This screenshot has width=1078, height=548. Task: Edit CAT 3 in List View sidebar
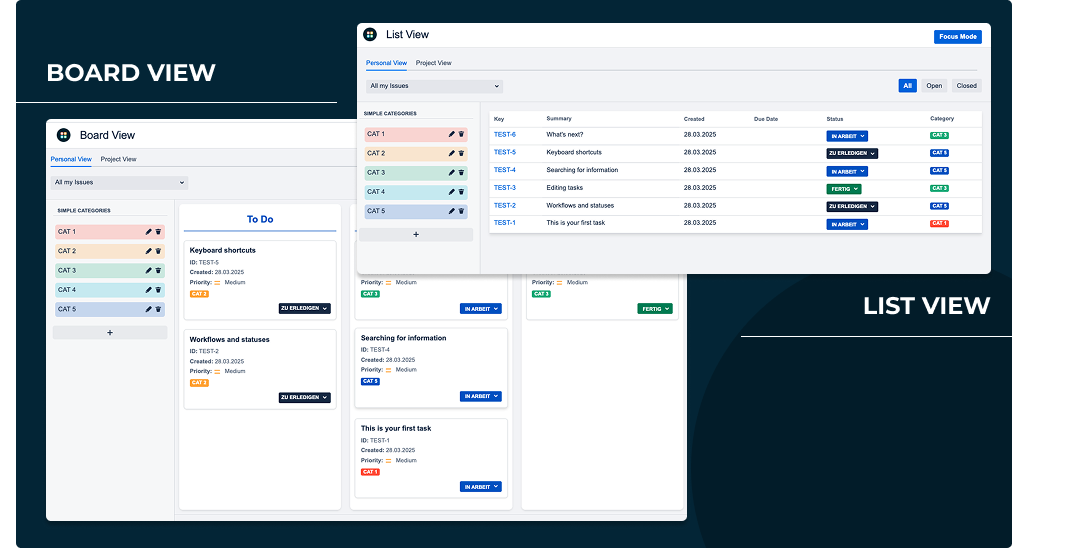point(452,173)
